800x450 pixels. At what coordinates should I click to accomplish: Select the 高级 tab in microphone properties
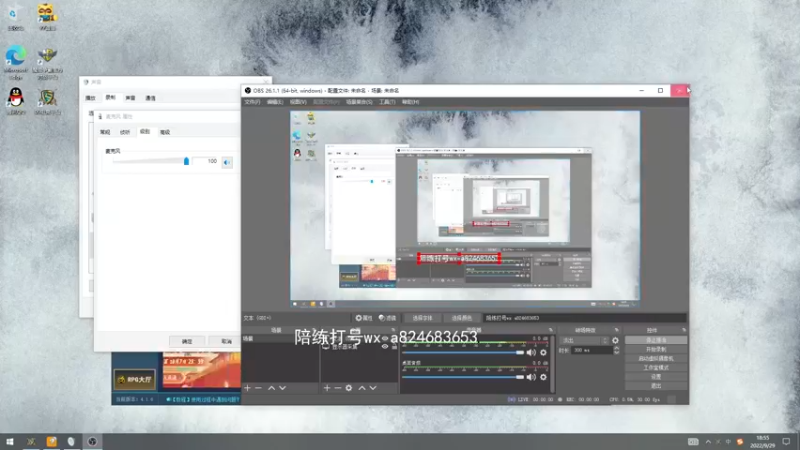pos(165,132)
